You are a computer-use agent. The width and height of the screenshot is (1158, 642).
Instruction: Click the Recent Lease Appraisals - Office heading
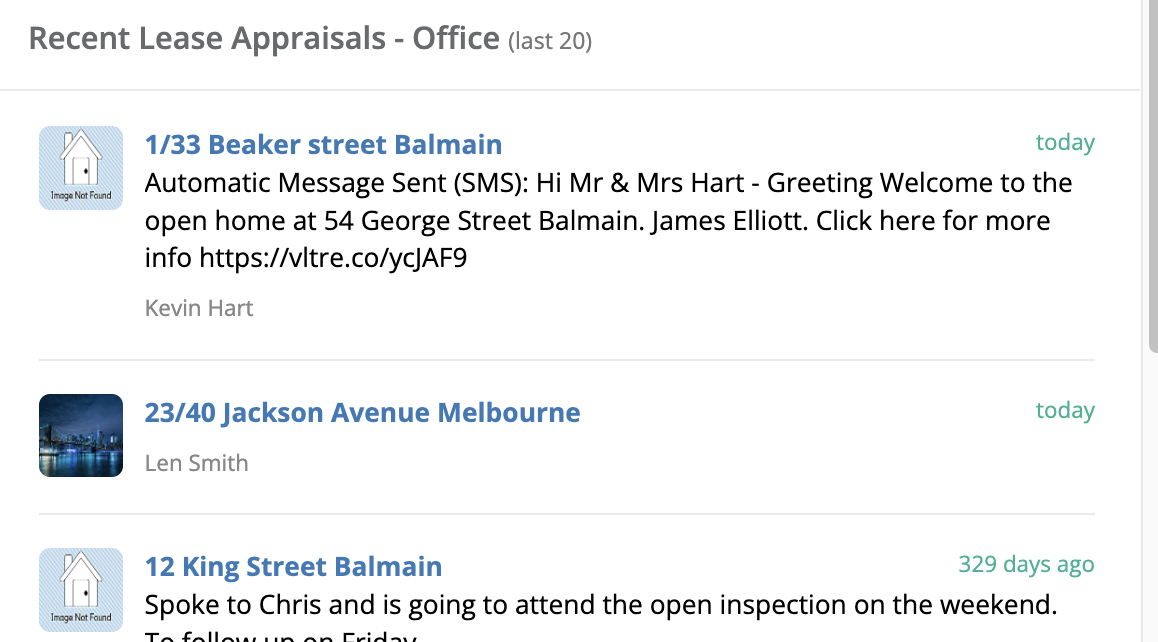point(264,38)
